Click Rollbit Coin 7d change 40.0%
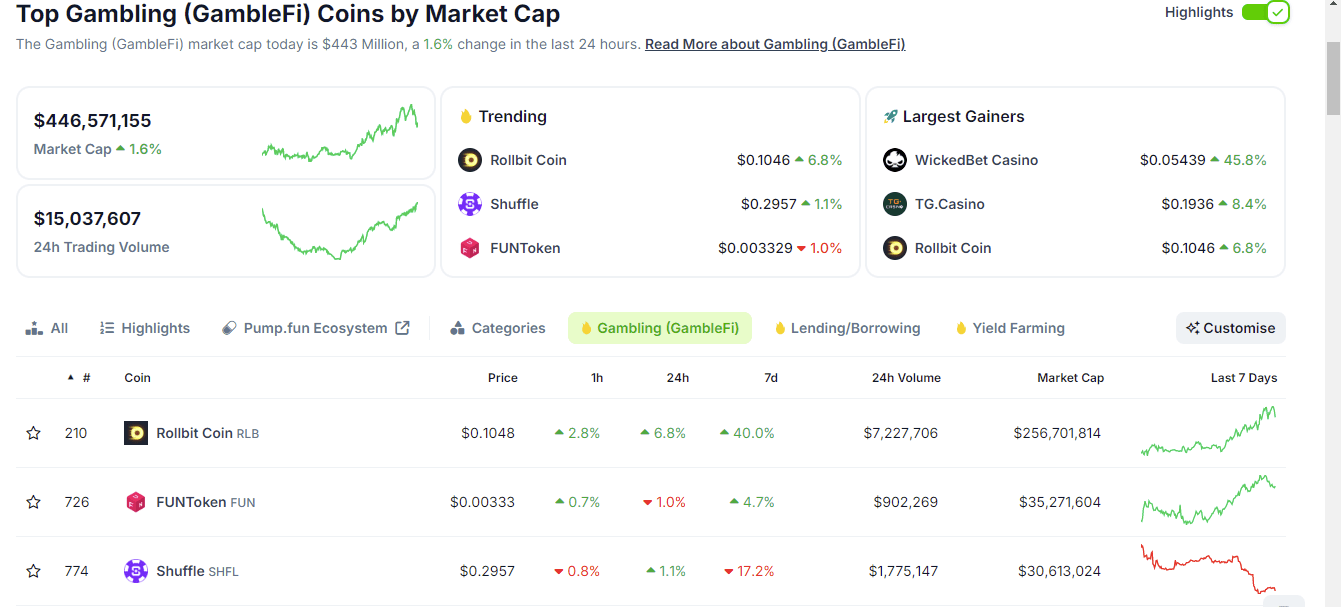 pos(747,433)
